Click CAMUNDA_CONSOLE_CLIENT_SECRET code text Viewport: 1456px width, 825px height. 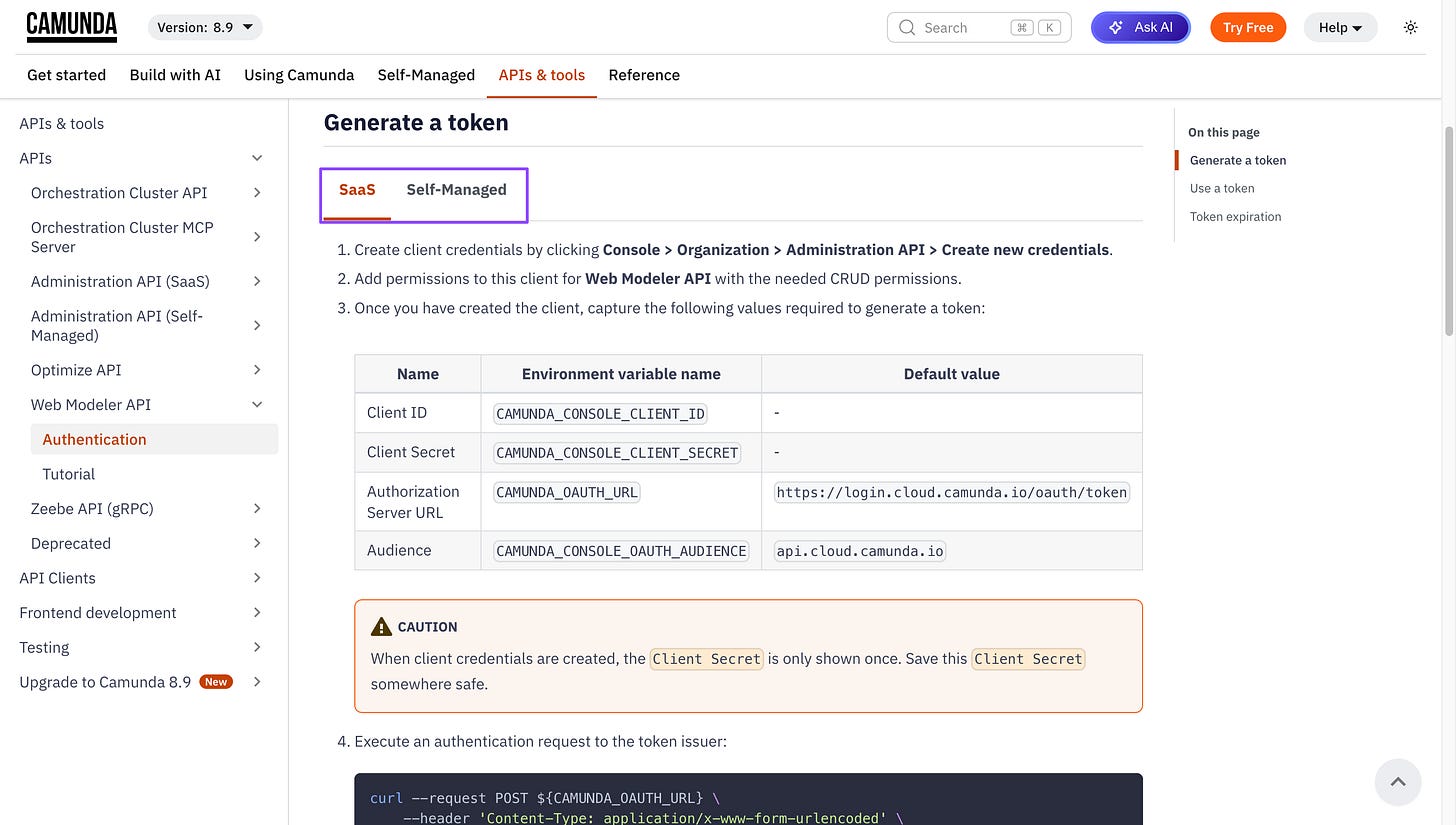tap(617, 452)
